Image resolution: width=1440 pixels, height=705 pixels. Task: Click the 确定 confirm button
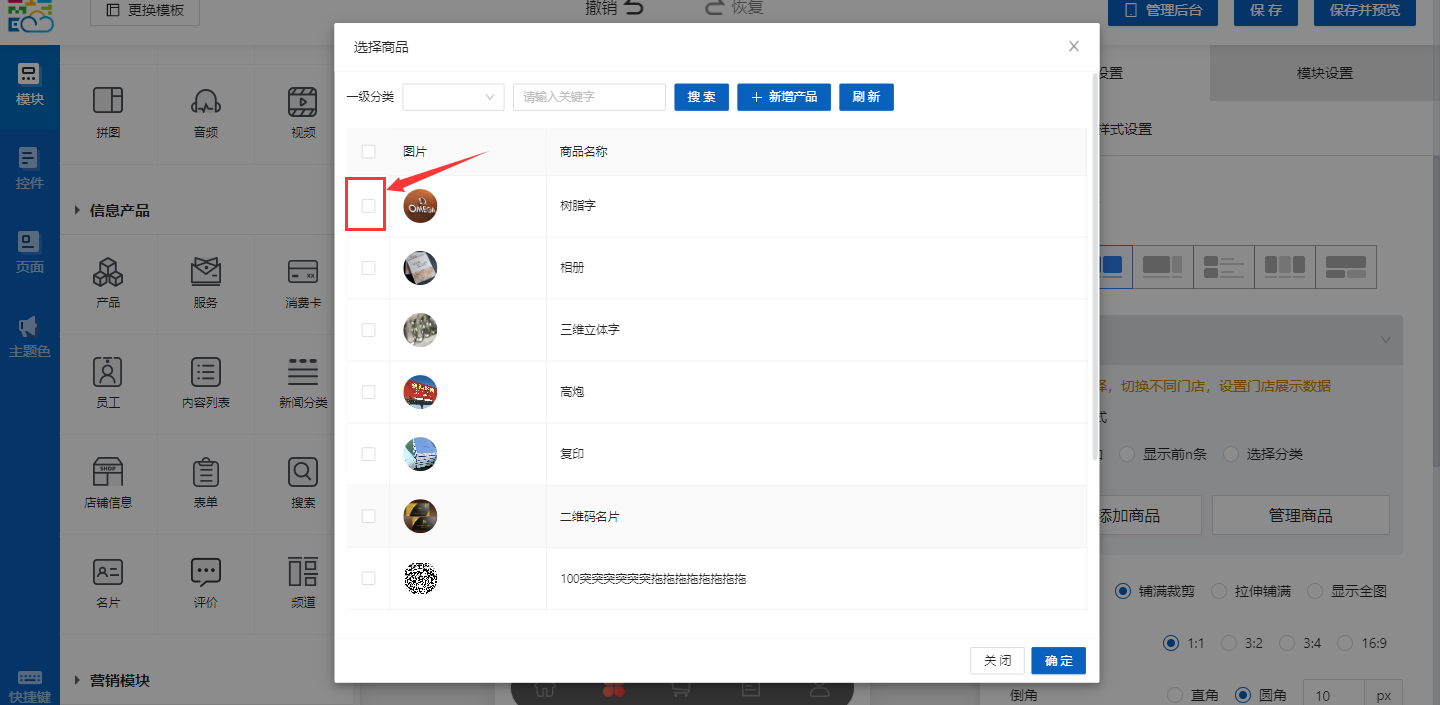click(x=1058, y=661)
